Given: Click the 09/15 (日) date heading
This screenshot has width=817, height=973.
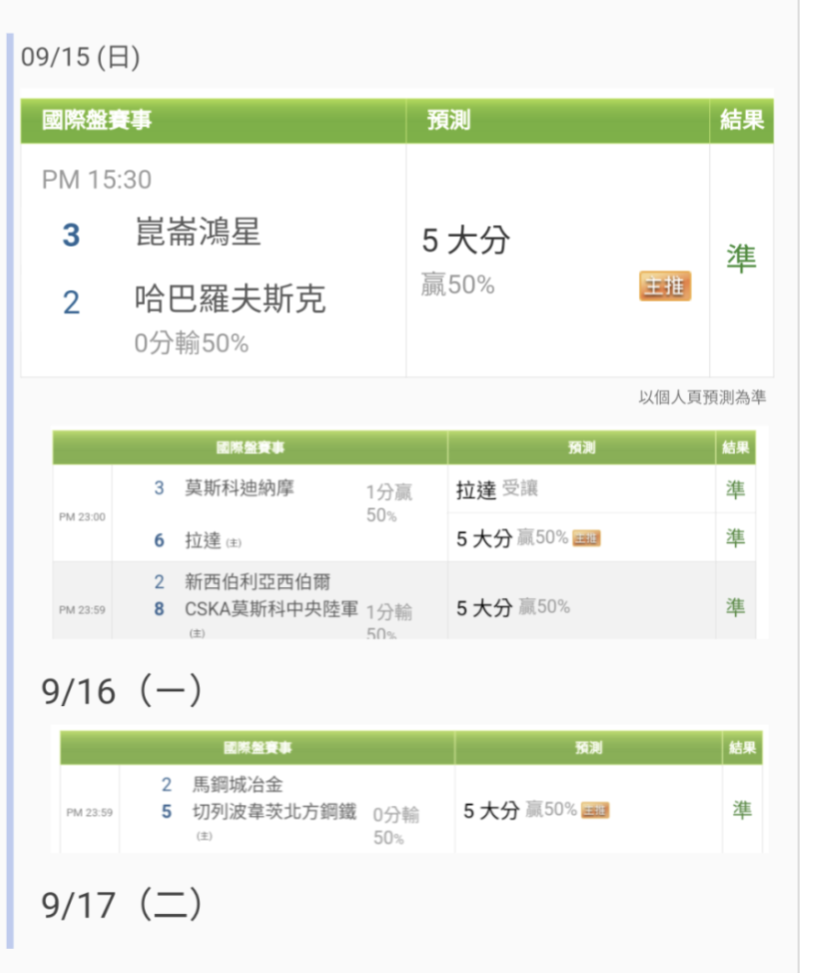Looking at the screenshot, I should (x=81, y=57).
